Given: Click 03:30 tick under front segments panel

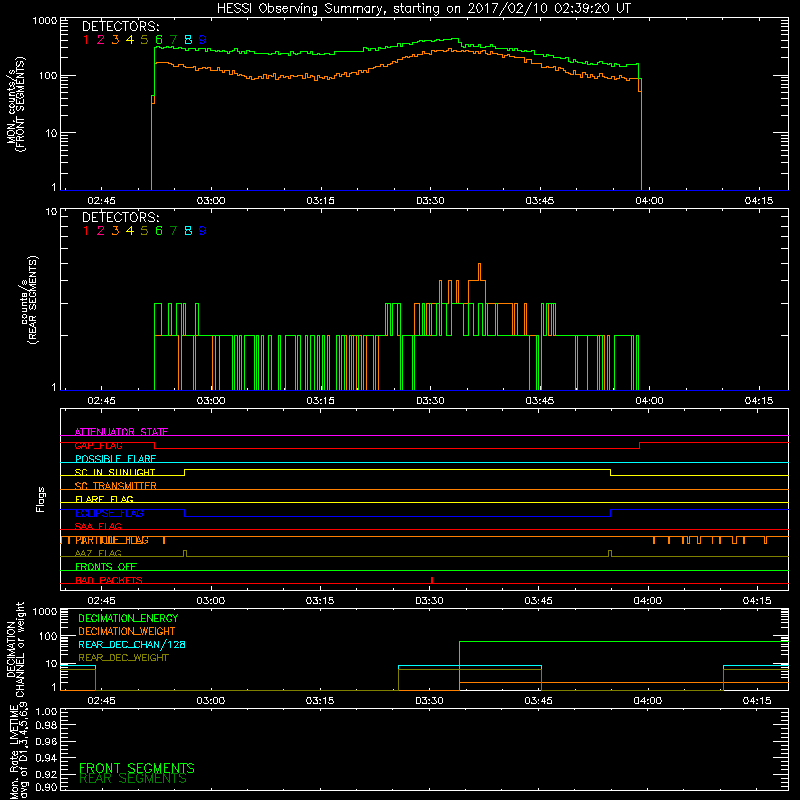Looking at the screenshot, I should click(x=430, y=201).
